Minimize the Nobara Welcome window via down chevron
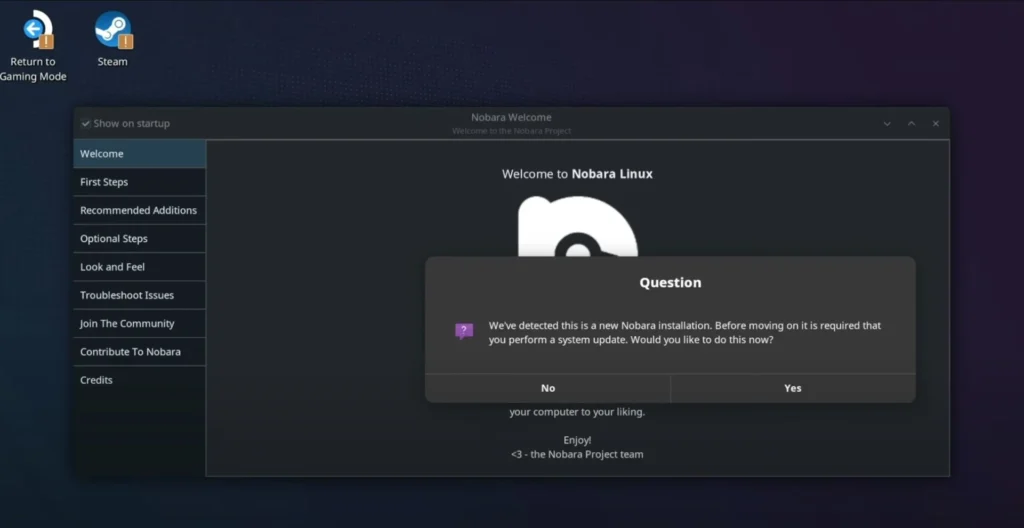 click(887, 124)
